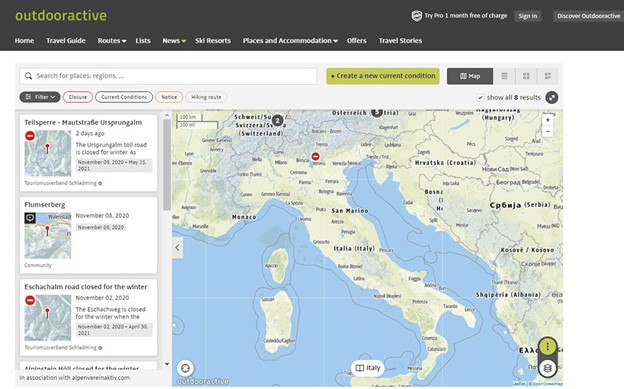Switch to the list view icon
This screenshot has height=389, width=624.
pos(504,76)
